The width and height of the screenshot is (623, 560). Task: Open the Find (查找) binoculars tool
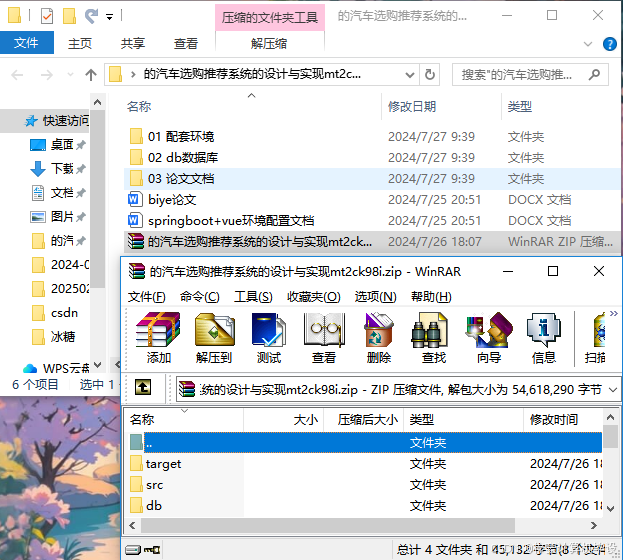433,338
